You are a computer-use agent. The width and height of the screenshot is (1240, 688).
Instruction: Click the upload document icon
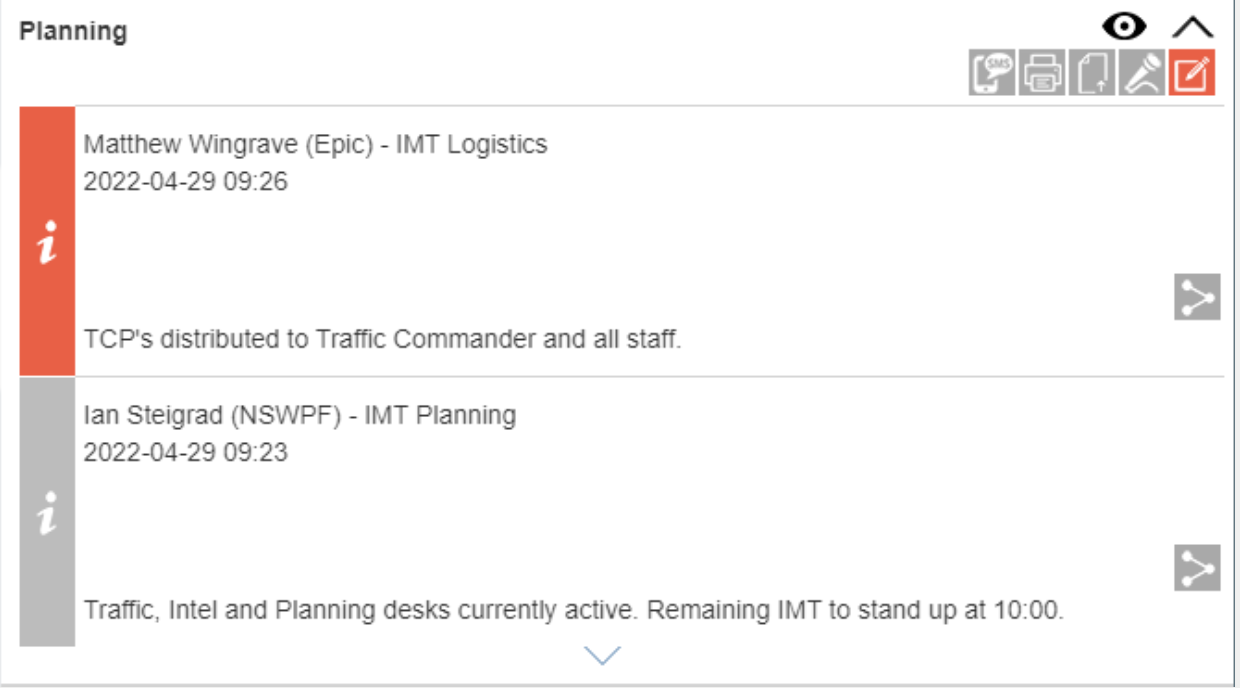1092,73
